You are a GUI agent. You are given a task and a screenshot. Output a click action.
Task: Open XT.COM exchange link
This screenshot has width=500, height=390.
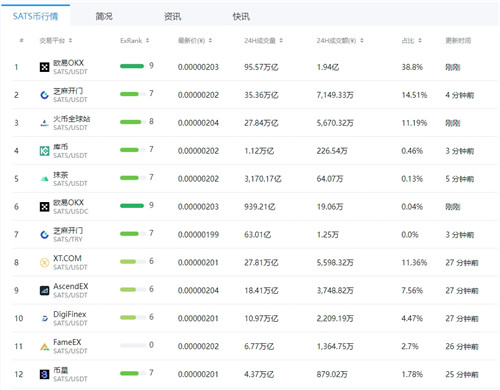67,258
